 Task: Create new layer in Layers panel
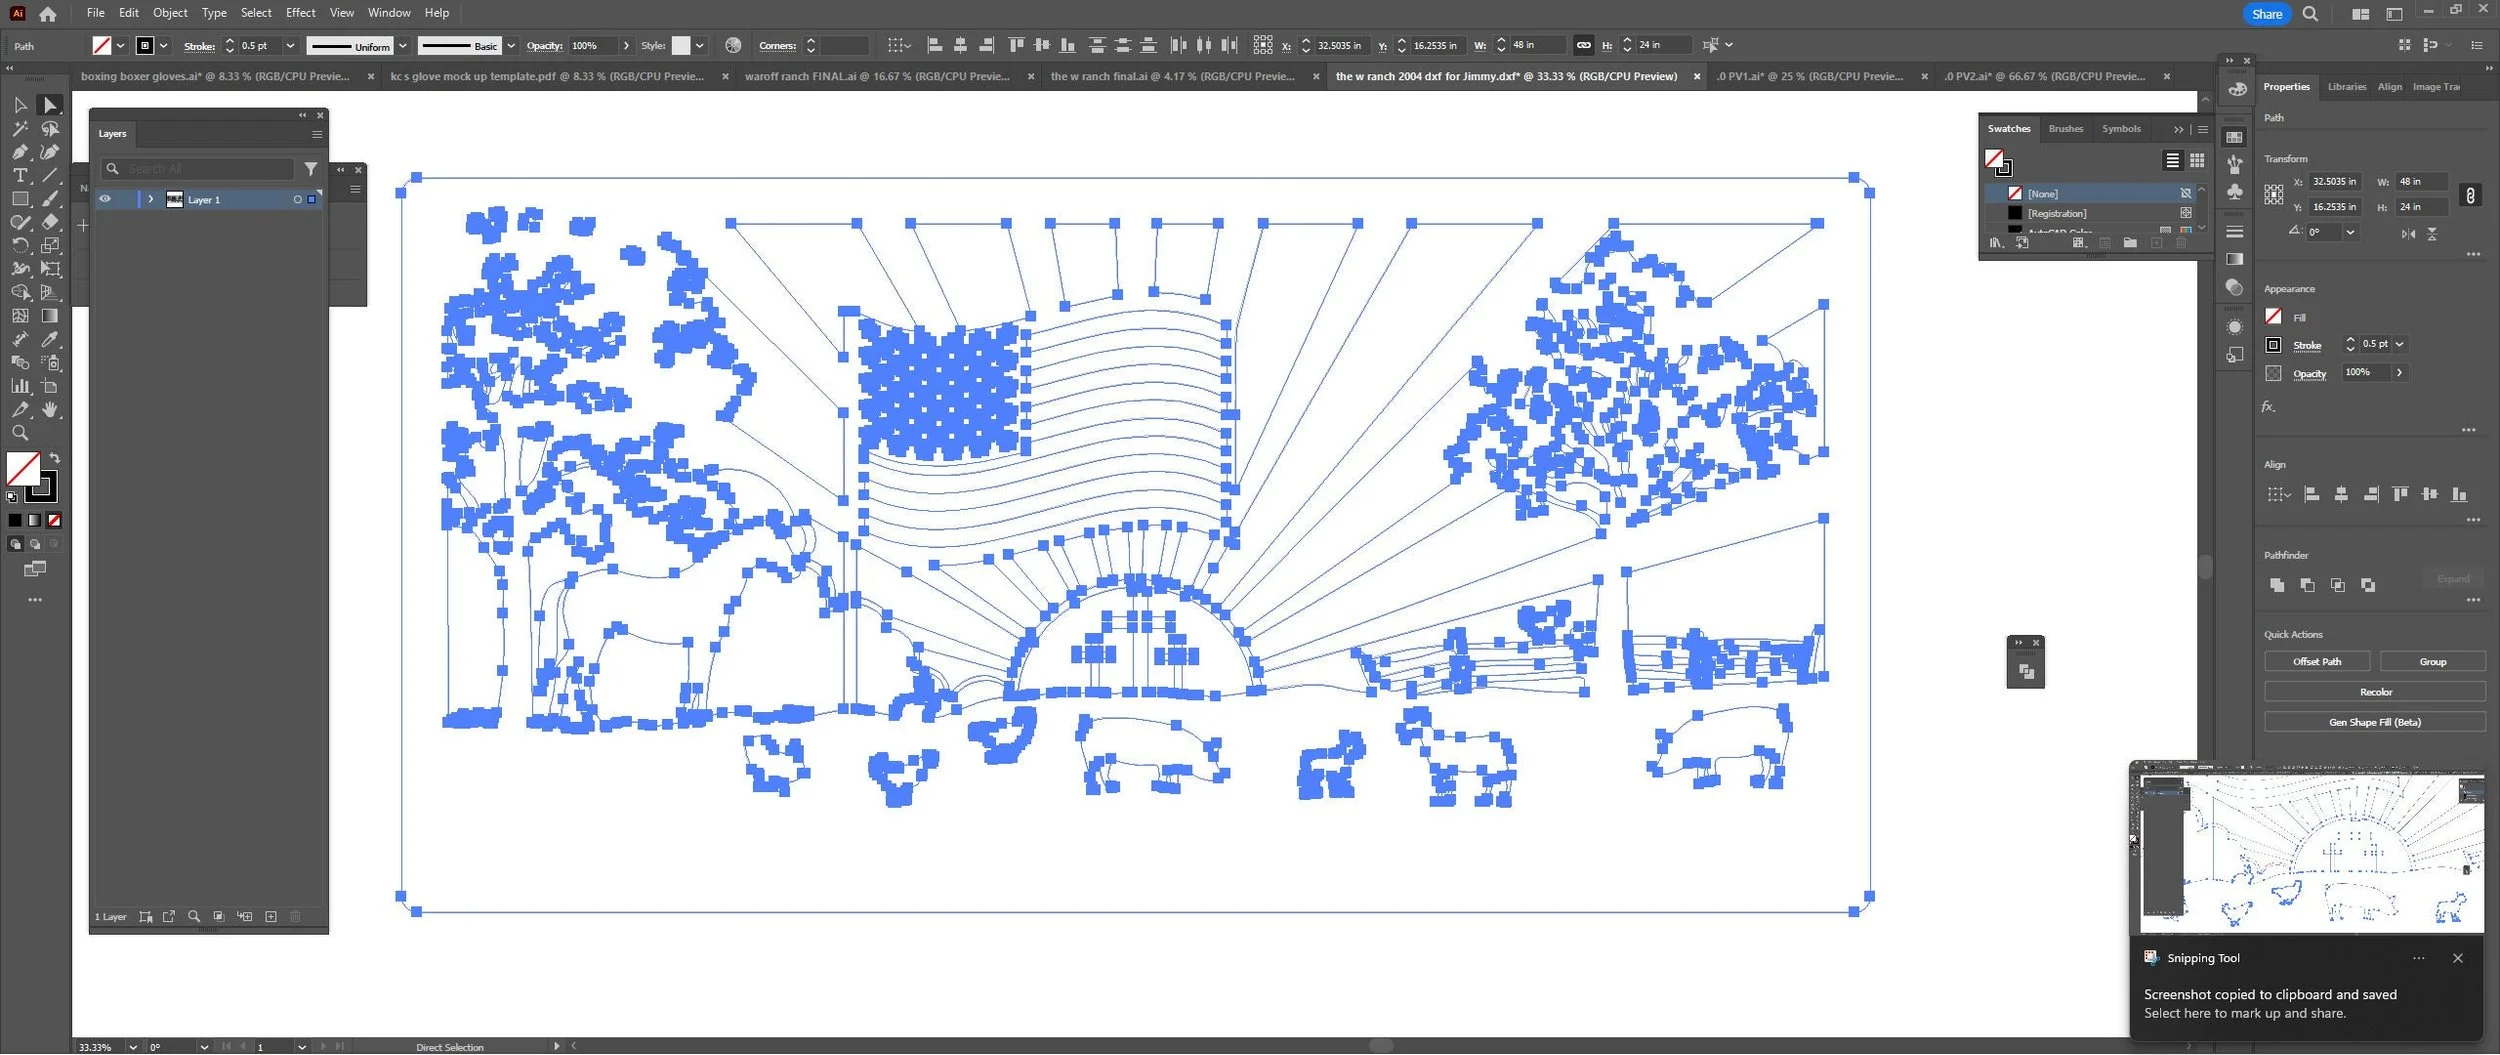[x=271, y=917]
